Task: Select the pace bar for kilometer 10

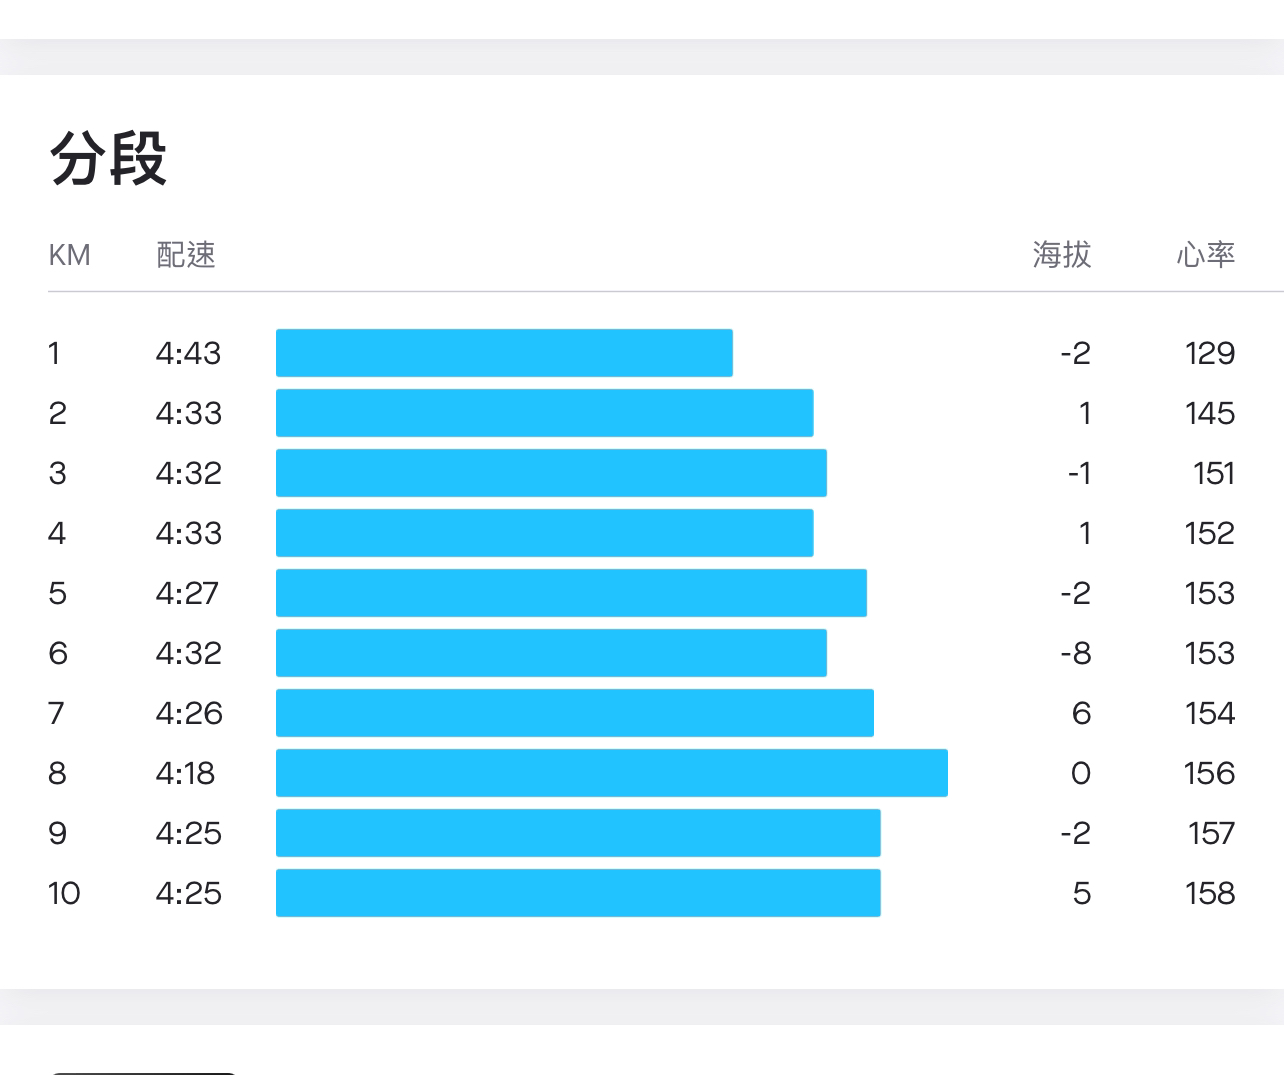Action: (x=578, y=893)
